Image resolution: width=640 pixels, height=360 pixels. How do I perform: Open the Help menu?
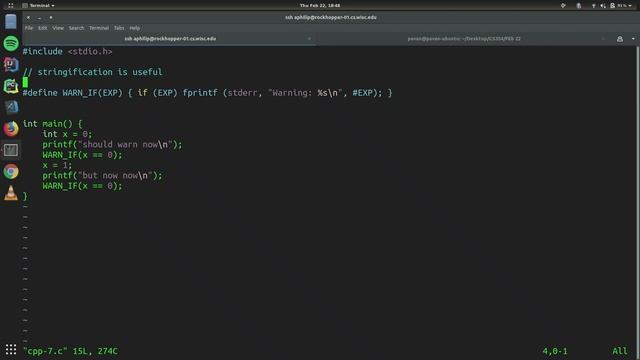(134, 28)
